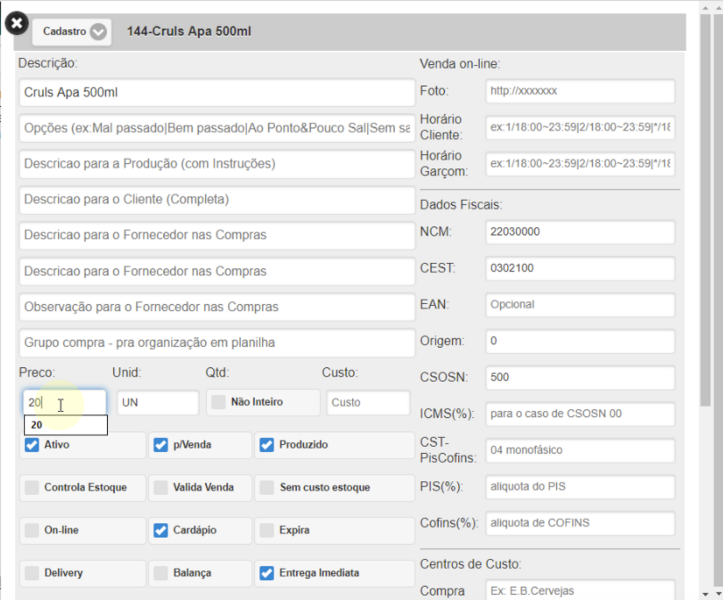Click the Preco field containing 20
This screenshot has width=723, height=600.
coord(65,403)
